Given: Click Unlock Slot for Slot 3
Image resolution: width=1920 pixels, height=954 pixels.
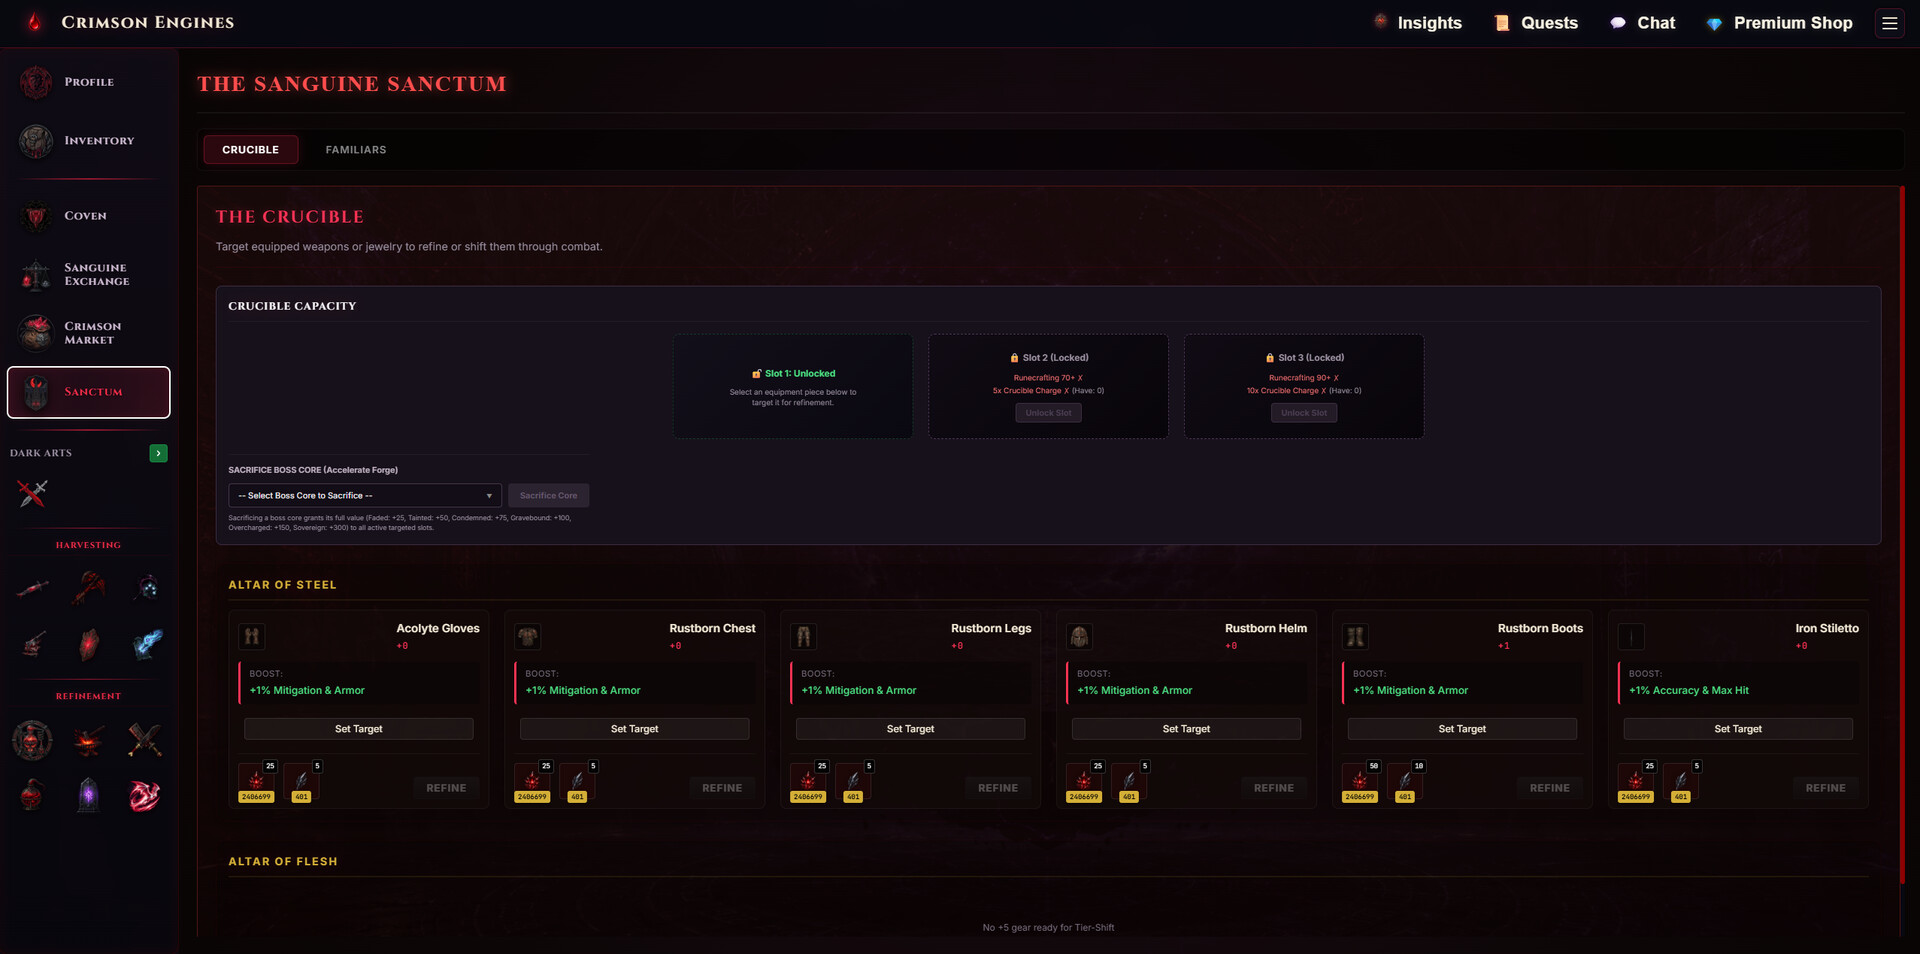Looking at the screenshot, I should click(x=1304, y=413).
